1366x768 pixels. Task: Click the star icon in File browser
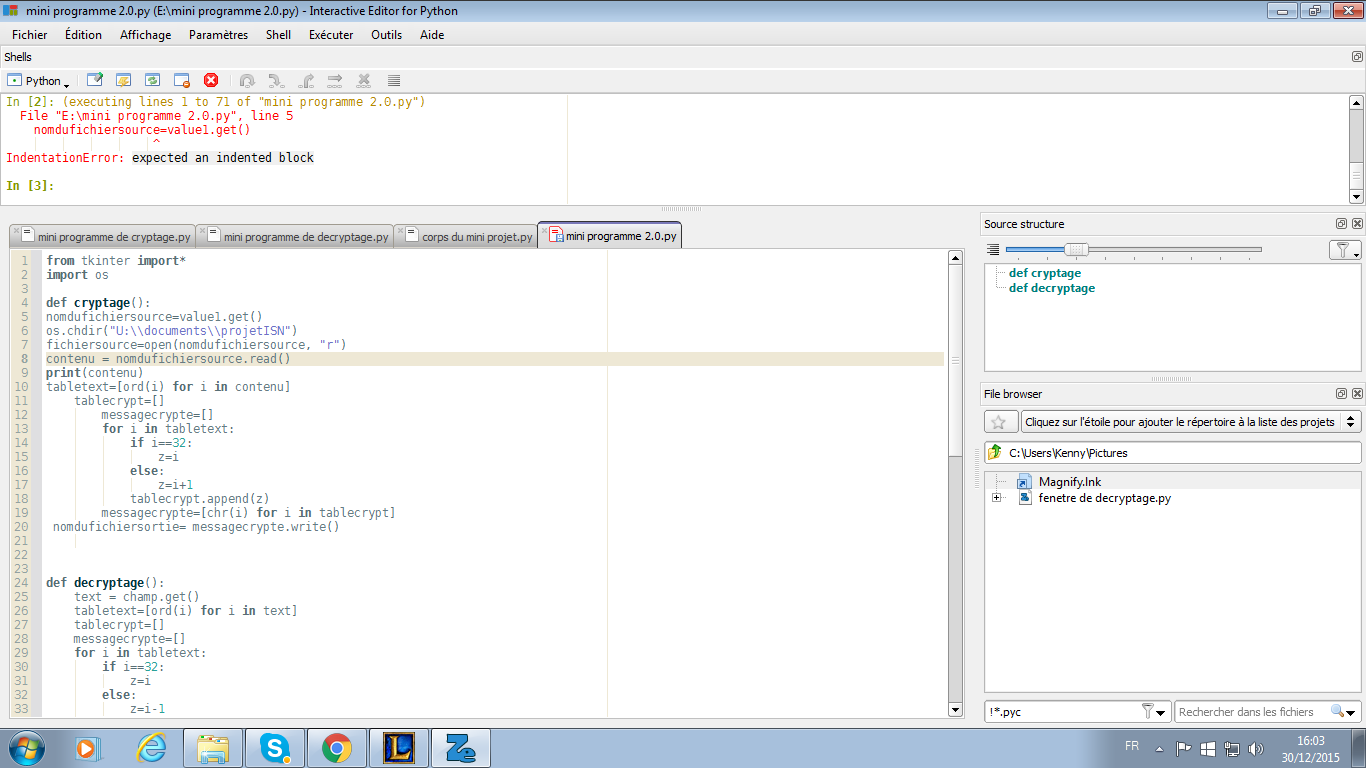(997, 422)
